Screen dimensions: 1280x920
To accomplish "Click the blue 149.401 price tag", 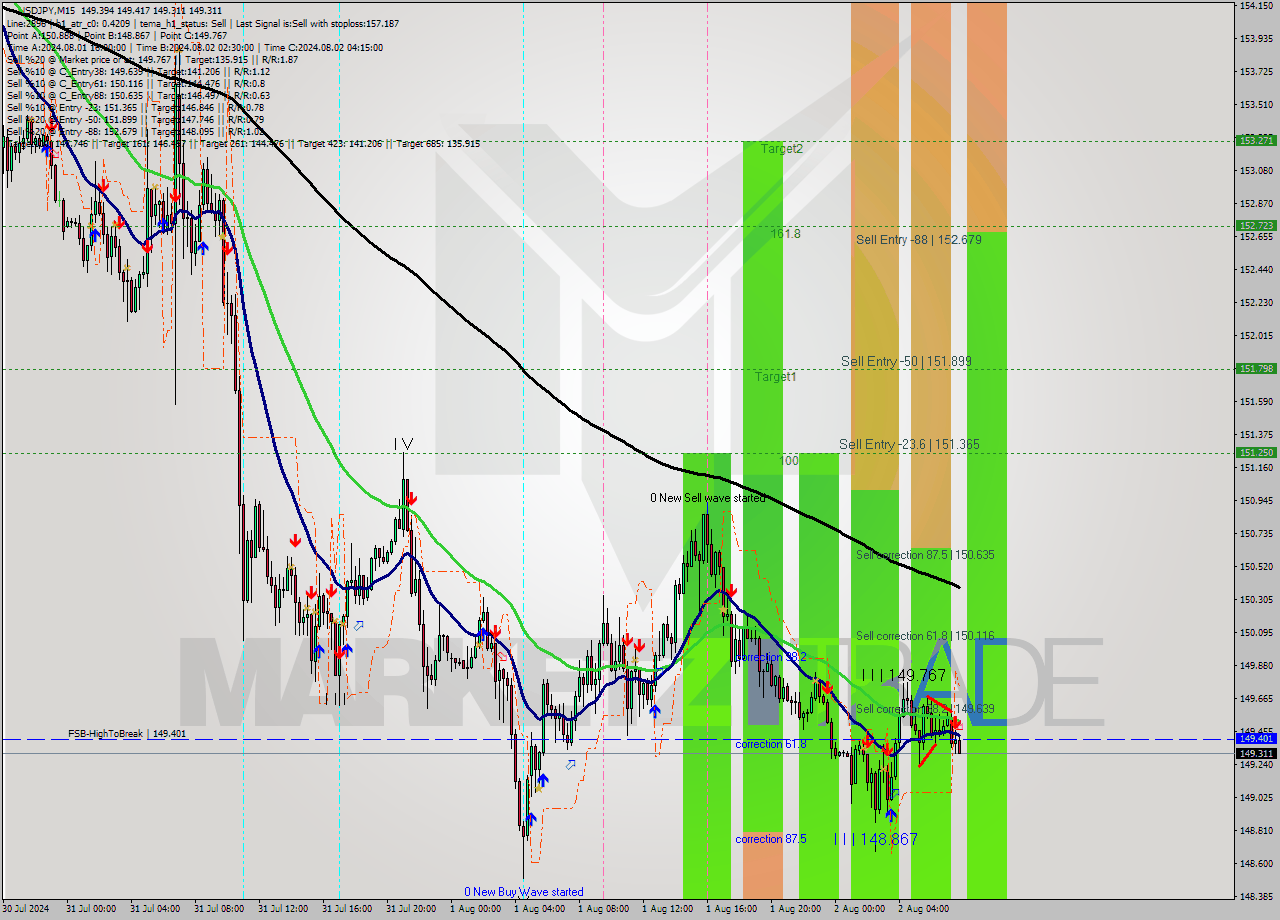I will pos(1255,739).
